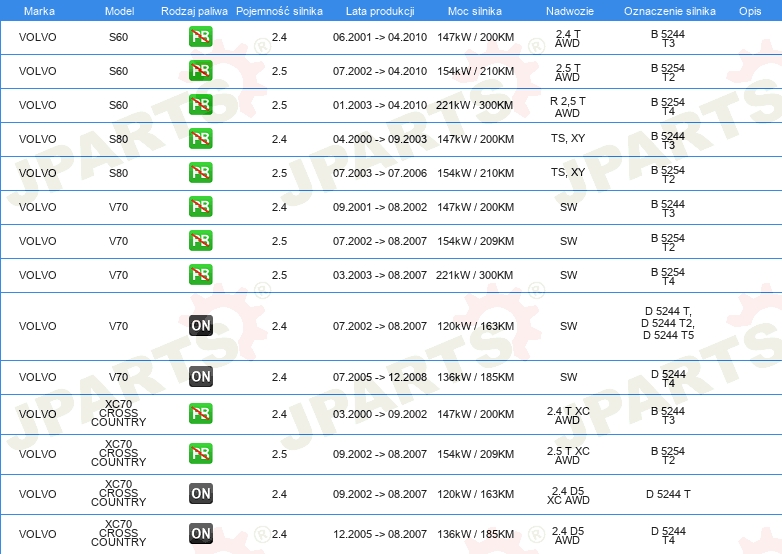
Task: Click '136kW / 185KM' in 12.2005 -> 08.2007 row
Action: point(475,534)
